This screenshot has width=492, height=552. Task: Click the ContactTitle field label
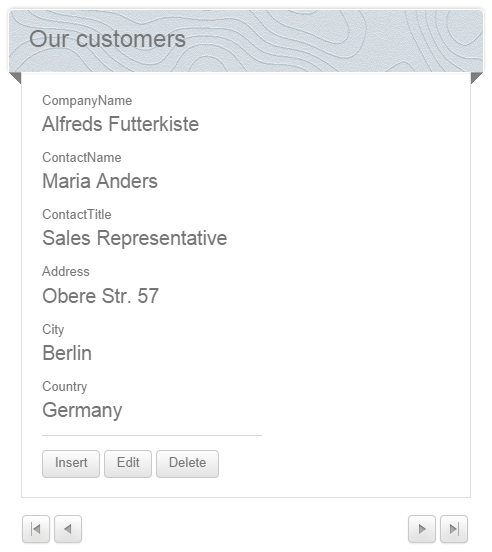click(77, 215)
